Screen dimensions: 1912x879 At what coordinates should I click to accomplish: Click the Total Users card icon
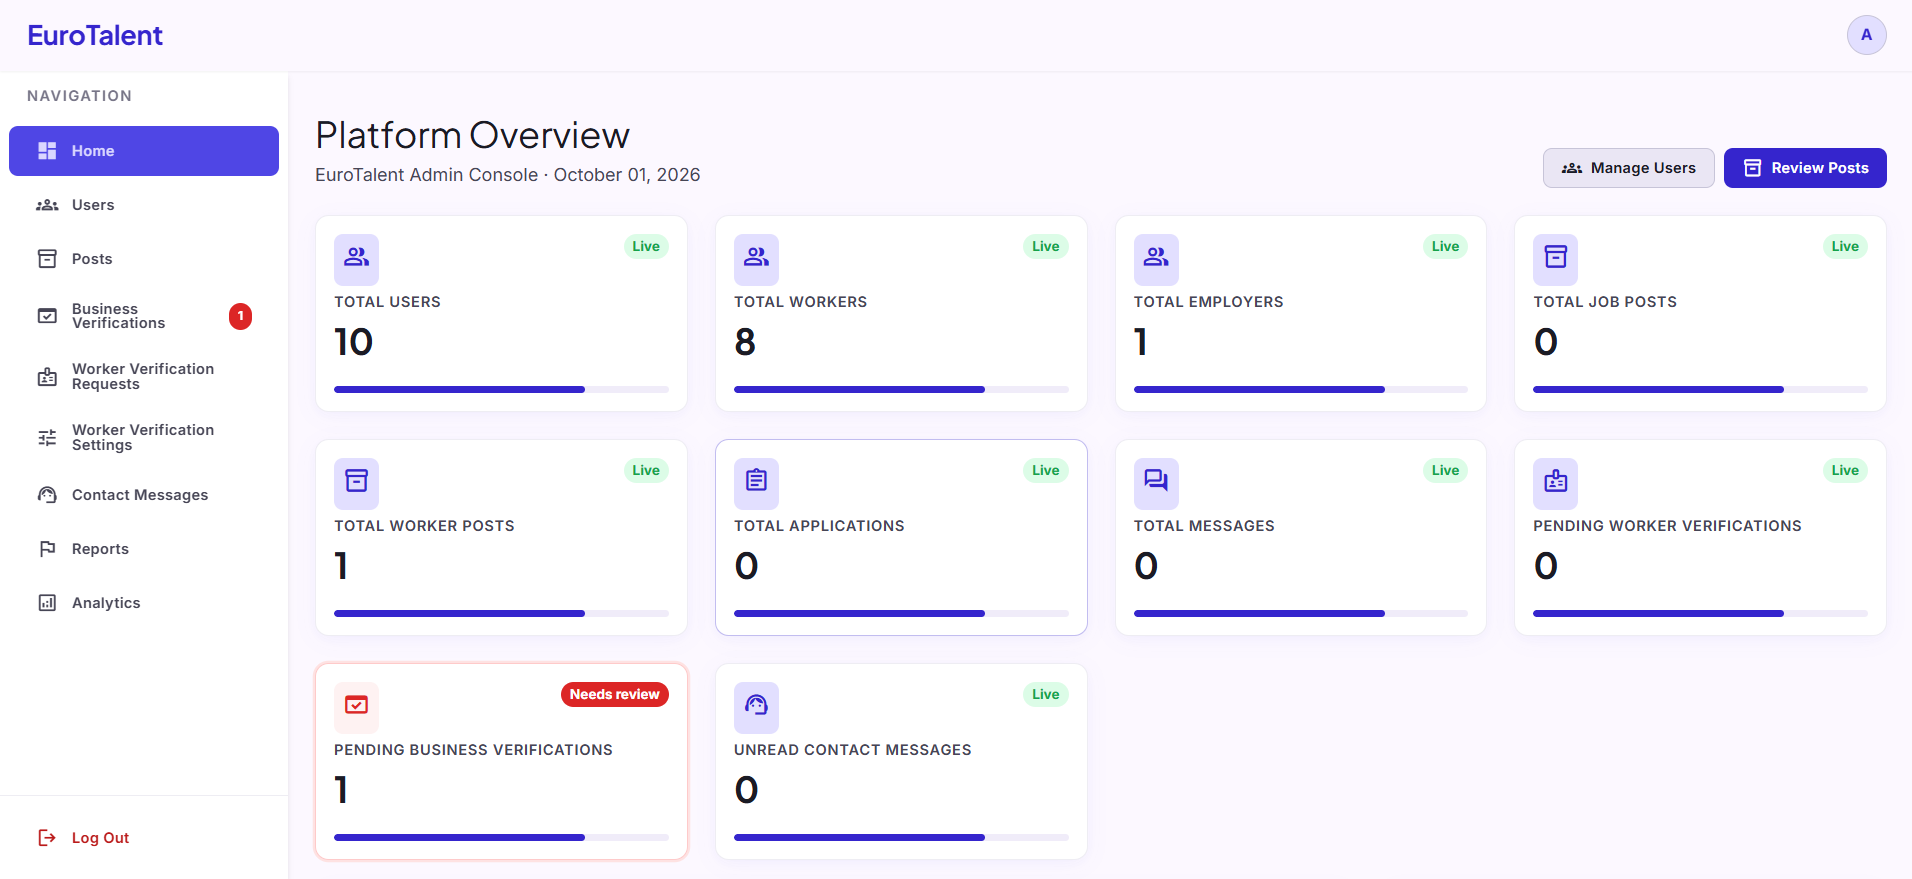356,259
